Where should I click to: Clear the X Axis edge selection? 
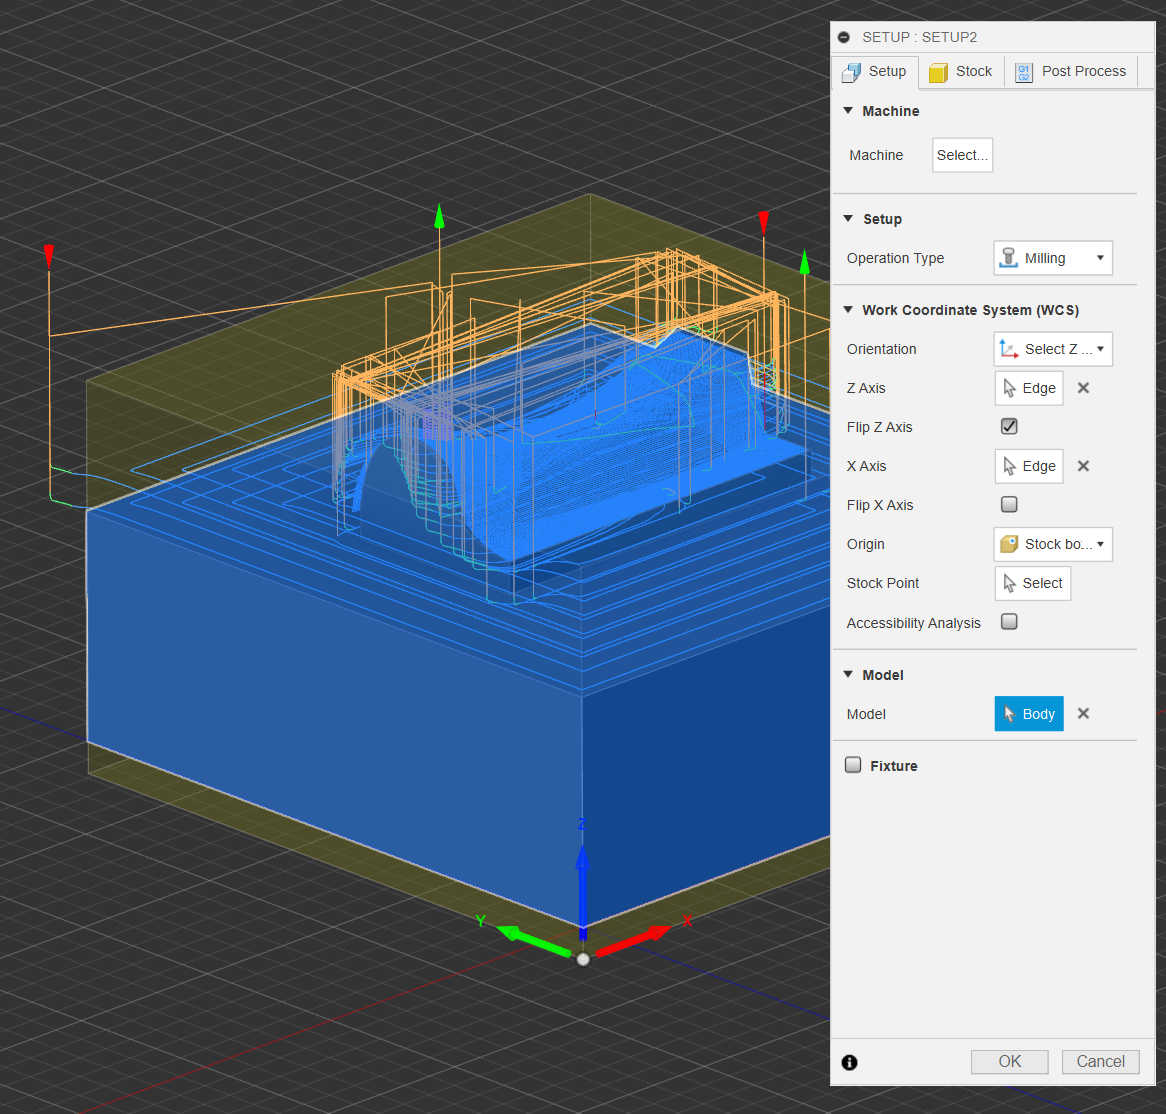click(1083, 466)
